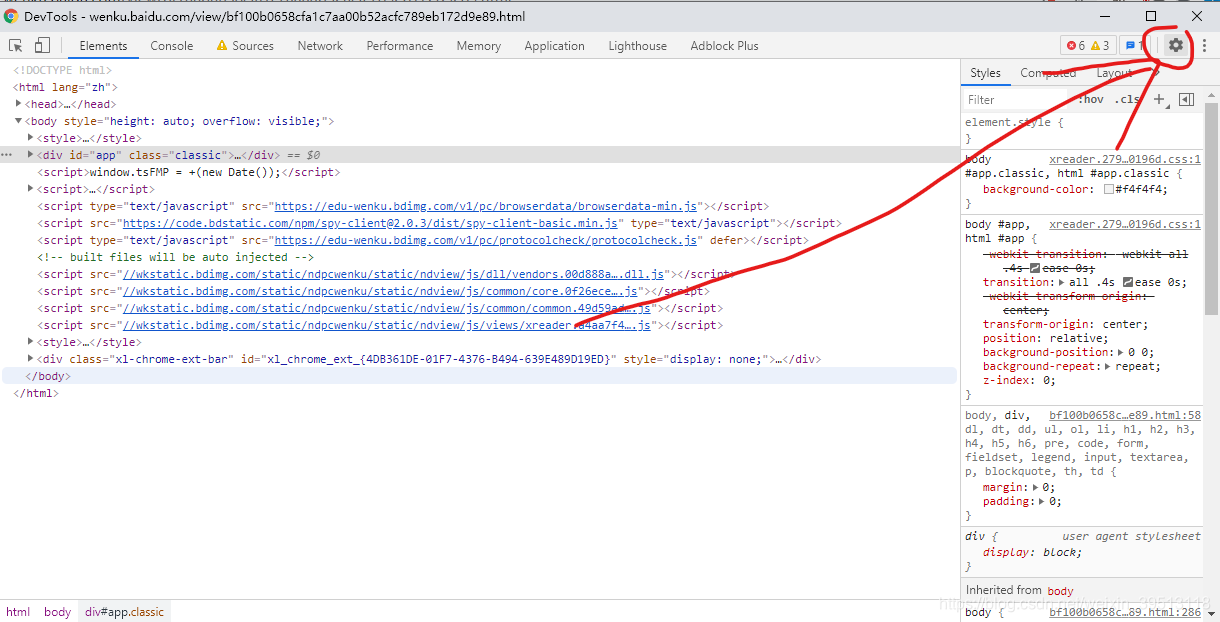The height and width of the screenshot is (622, 1220).
Task: Open the common/core.js script link
Action: coord(380,291)
